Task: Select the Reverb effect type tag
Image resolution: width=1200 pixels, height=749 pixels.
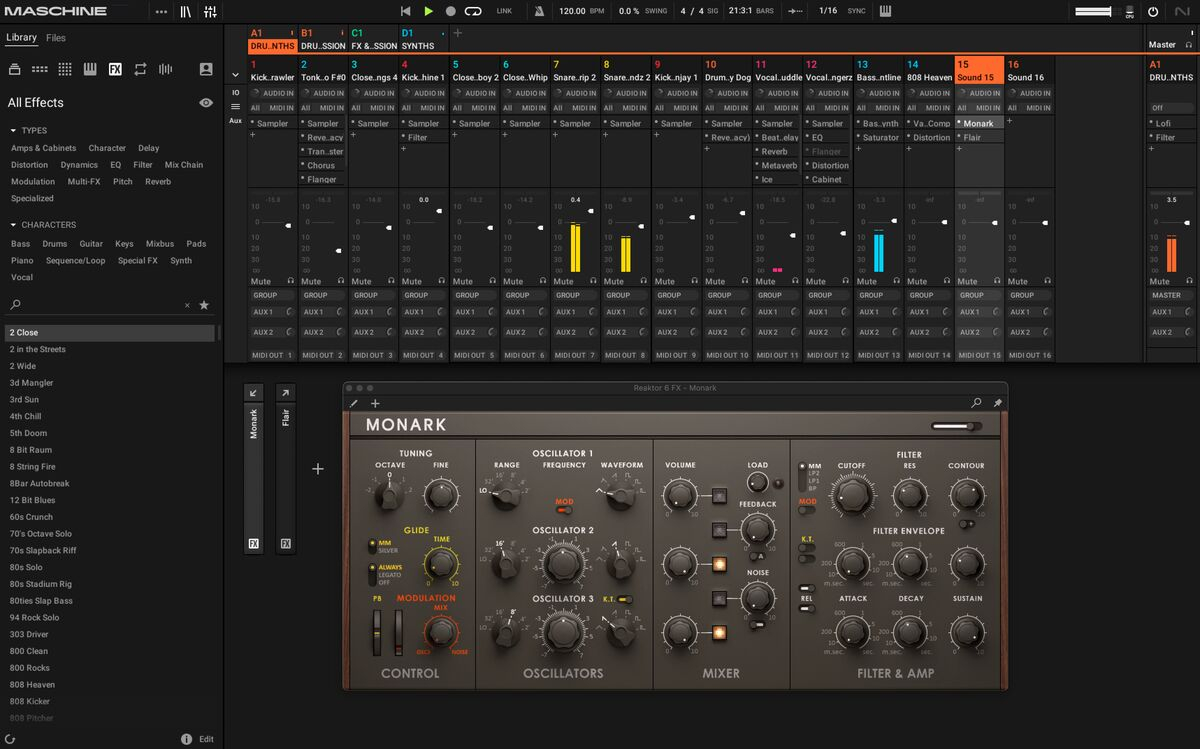Action: [x=158, y=182]
